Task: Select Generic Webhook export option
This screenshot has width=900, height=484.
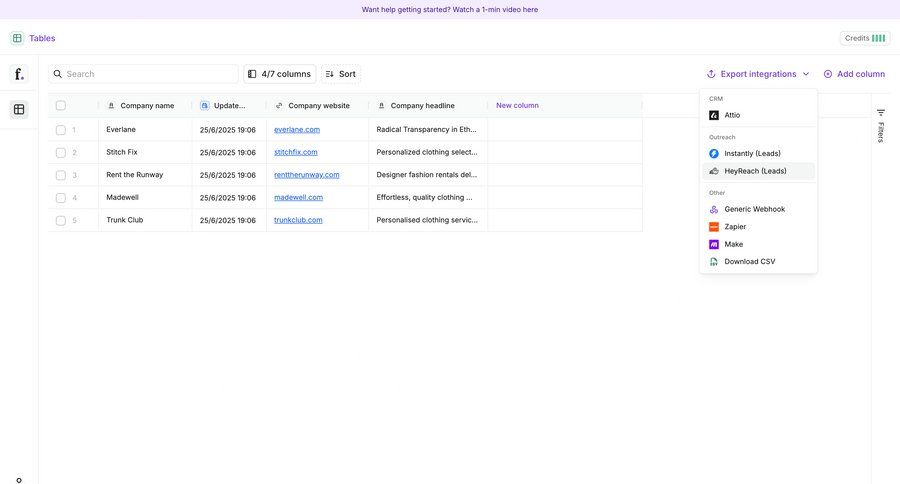Action: [x=758, y=210]
